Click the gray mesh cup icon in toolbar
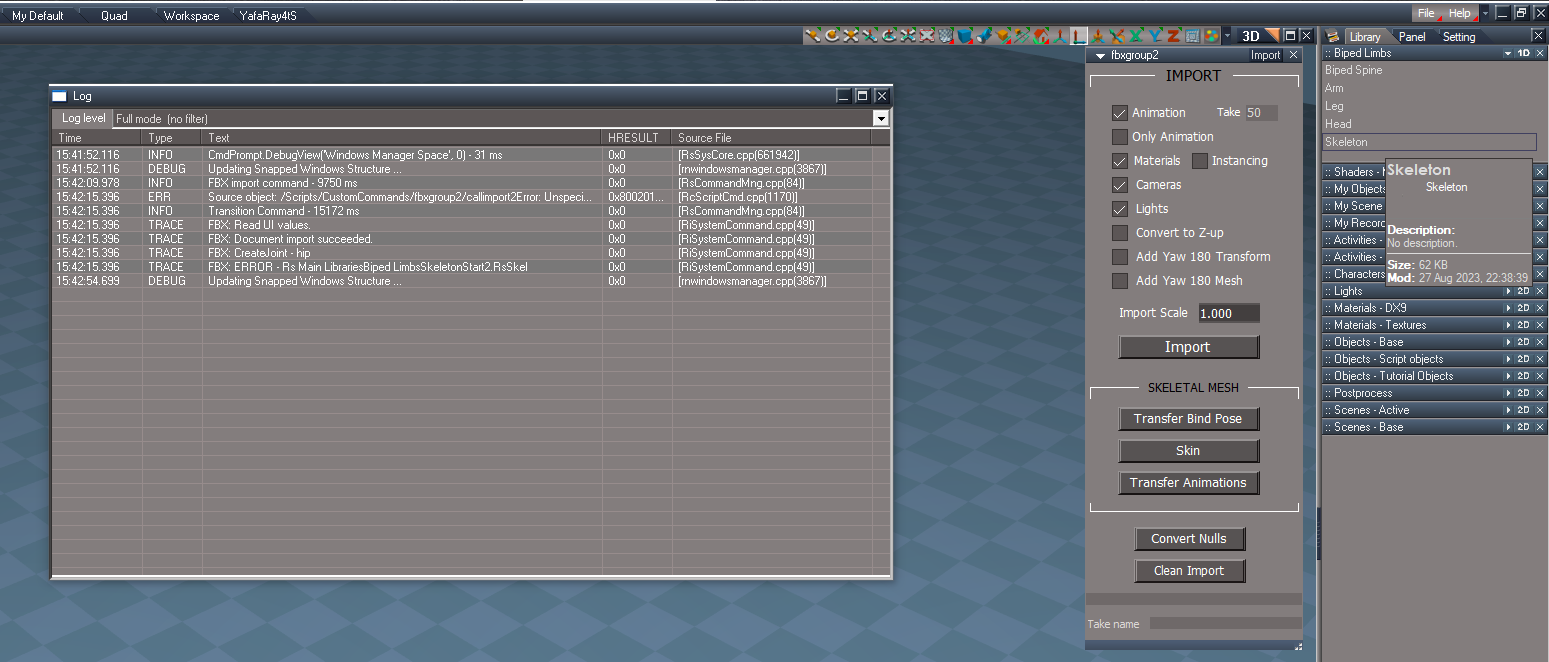The image size is (1549, 662). coord(946,36)
